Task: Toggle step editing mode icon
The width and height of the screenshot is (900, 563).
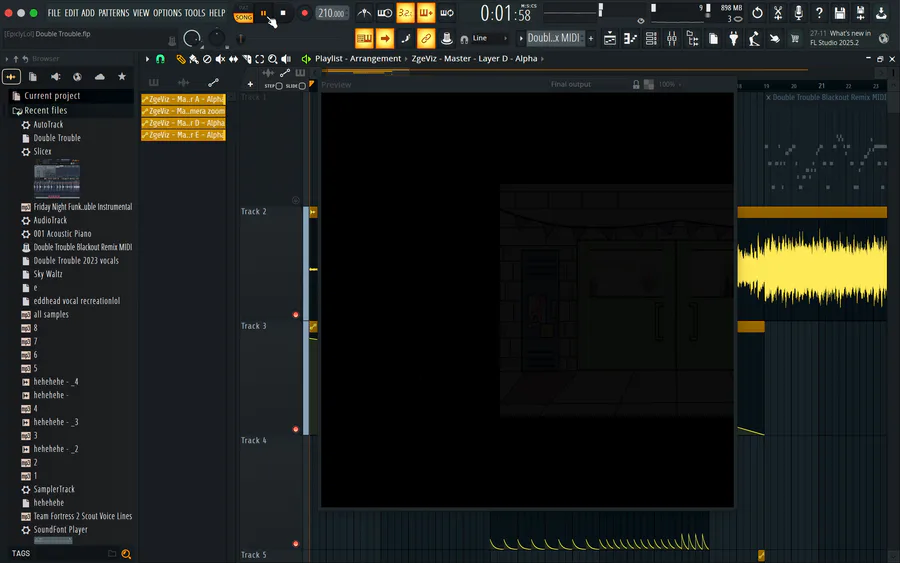Action: (x=405, y=38)
